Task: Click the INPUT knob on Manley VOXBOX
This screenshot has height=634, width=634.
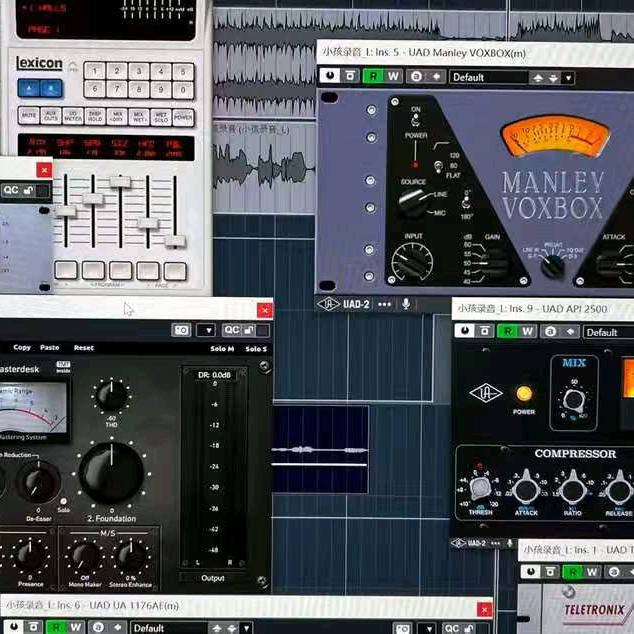Action: [412, 262]
